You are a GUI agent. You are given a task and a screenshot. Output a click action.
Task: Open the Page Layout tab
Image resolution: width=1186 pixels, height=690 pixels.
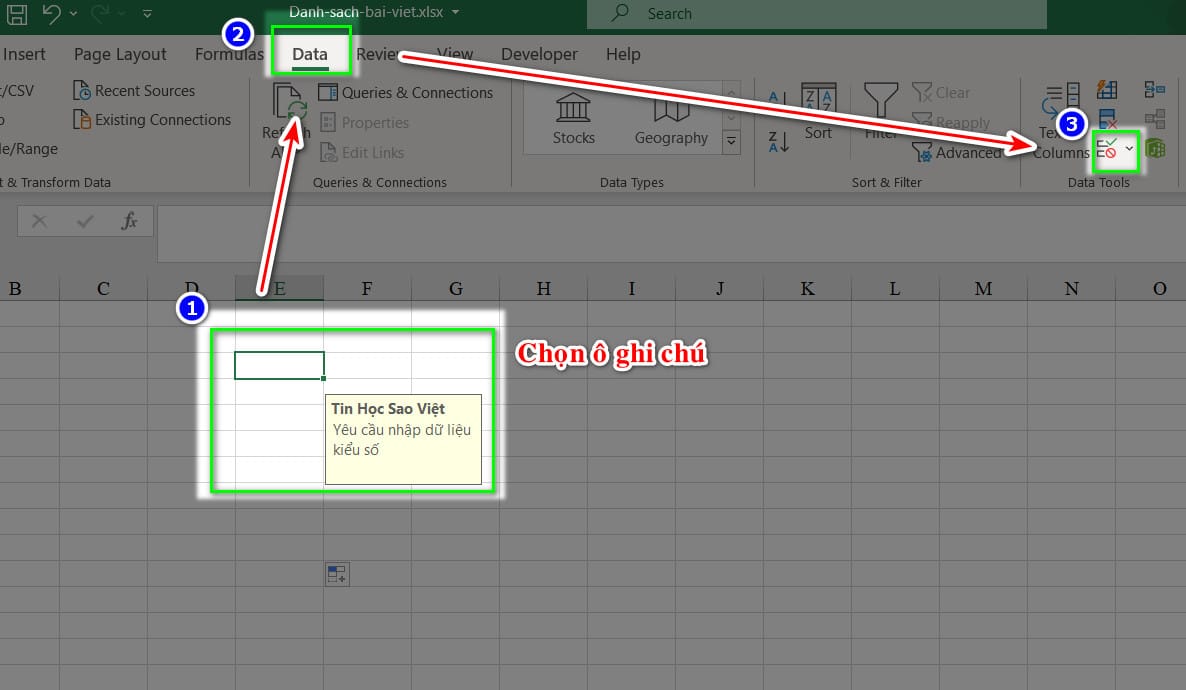pyautogui.click(x=120, y=54)
